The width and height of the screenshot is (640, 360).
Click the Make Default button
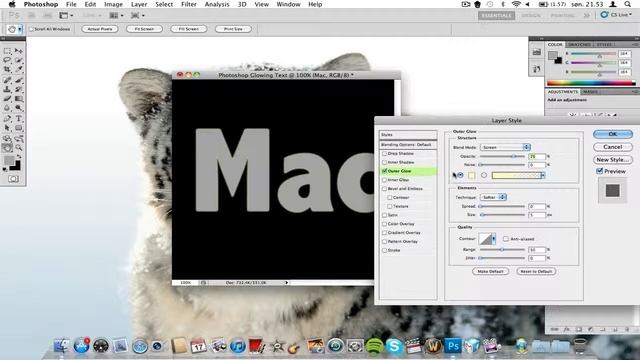[x=490, y=271]
